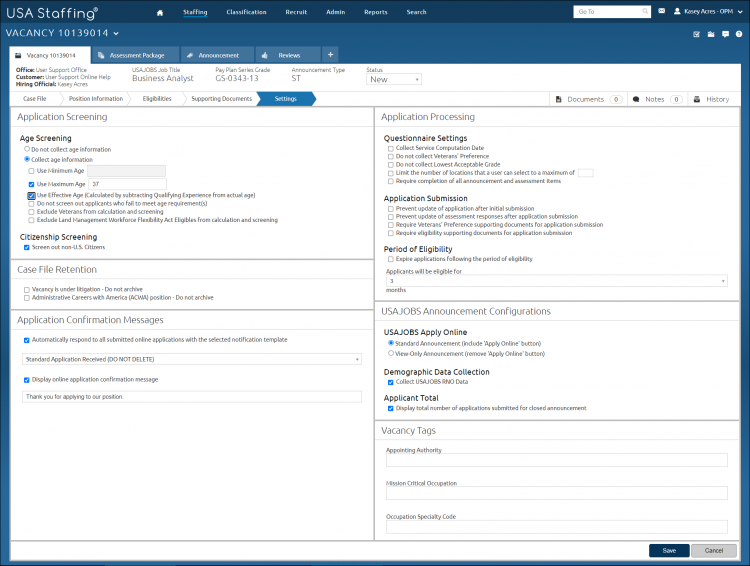Select the Vacancy 10139014 tab
Image resolution: width=750 pixels, height=566 pixels.
click(x=50, y=55)
